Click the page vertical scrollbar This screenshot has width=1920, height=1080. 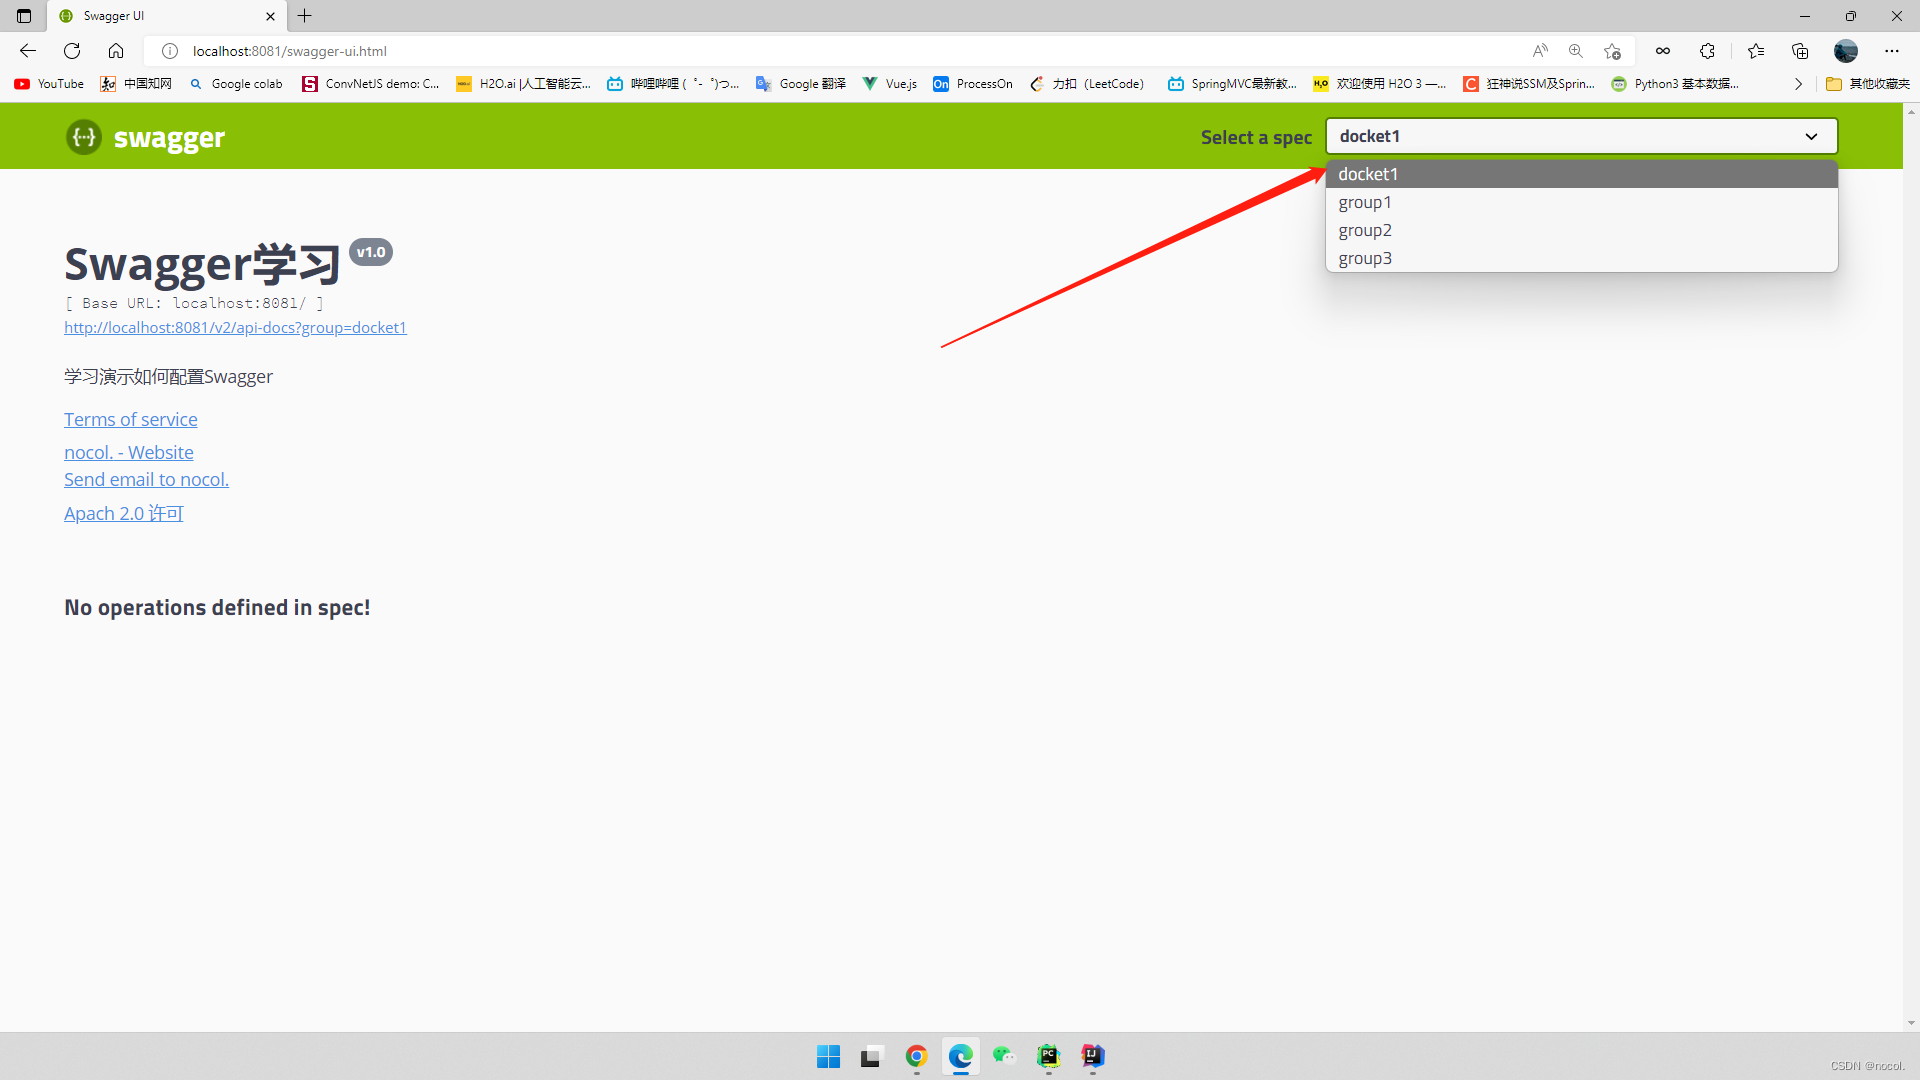(x=1911, y=568)
